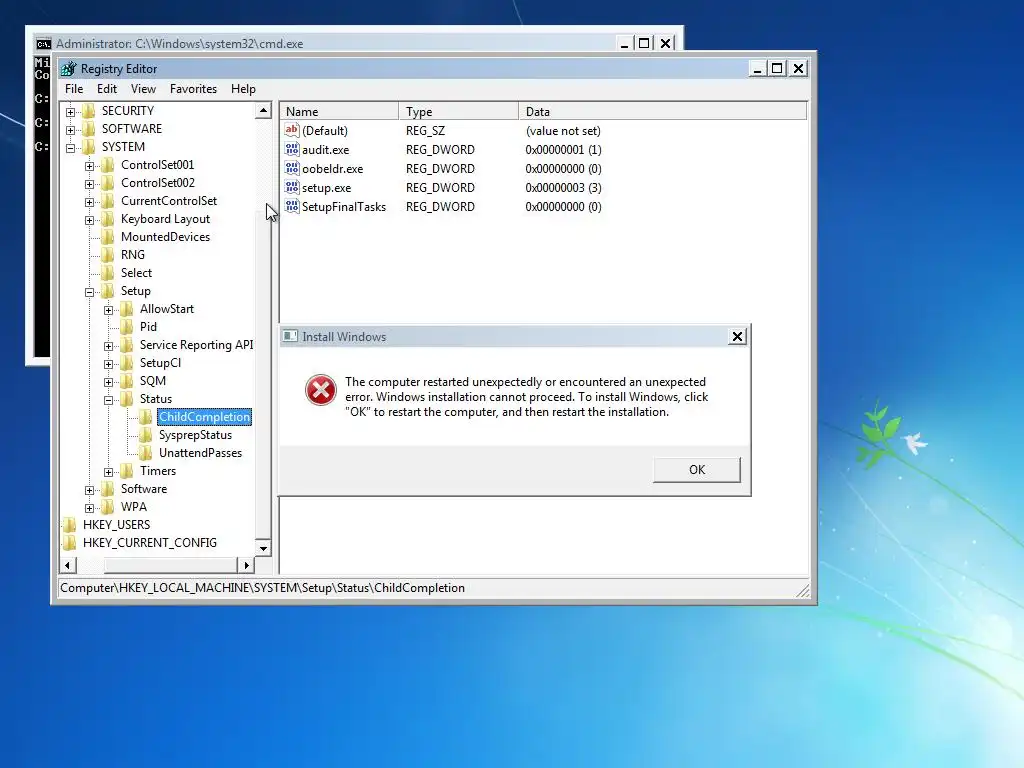The width and height of the screenshot is (1024, 768).
Task: Expand the ControlSet002 key
Action: [x=89, y=184]
